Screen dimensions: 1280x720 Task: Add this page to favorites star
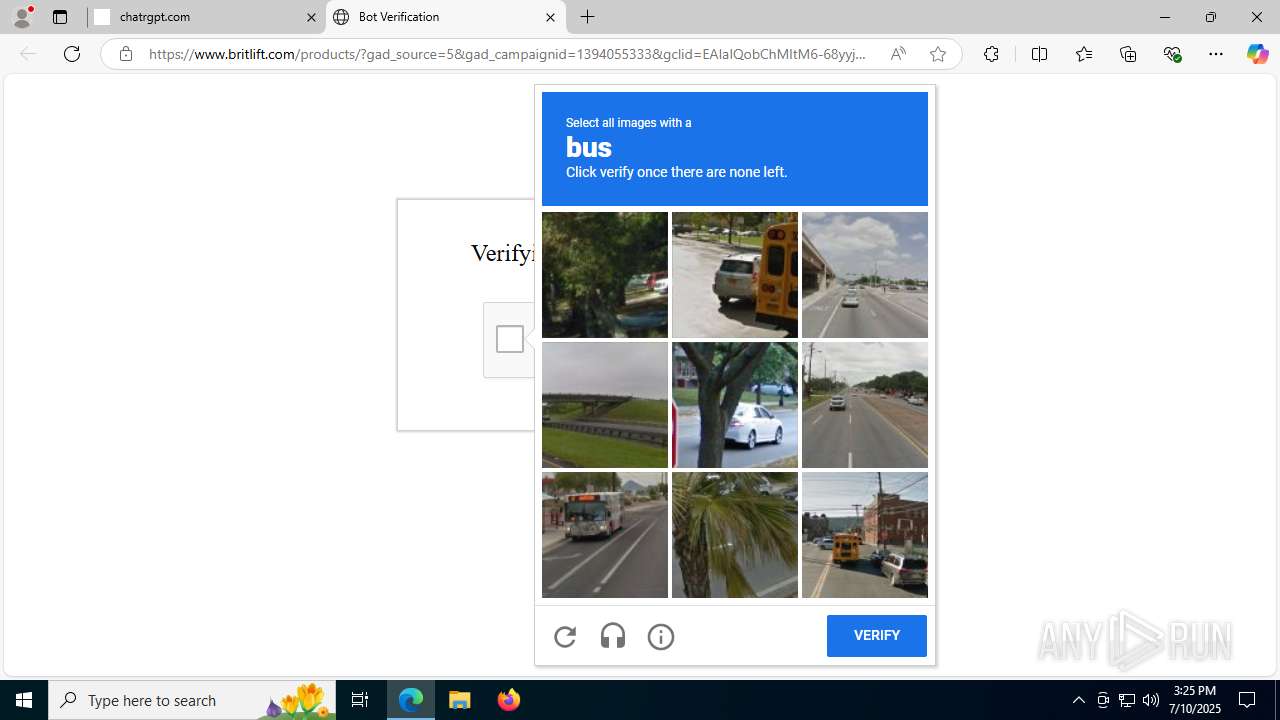938,54
